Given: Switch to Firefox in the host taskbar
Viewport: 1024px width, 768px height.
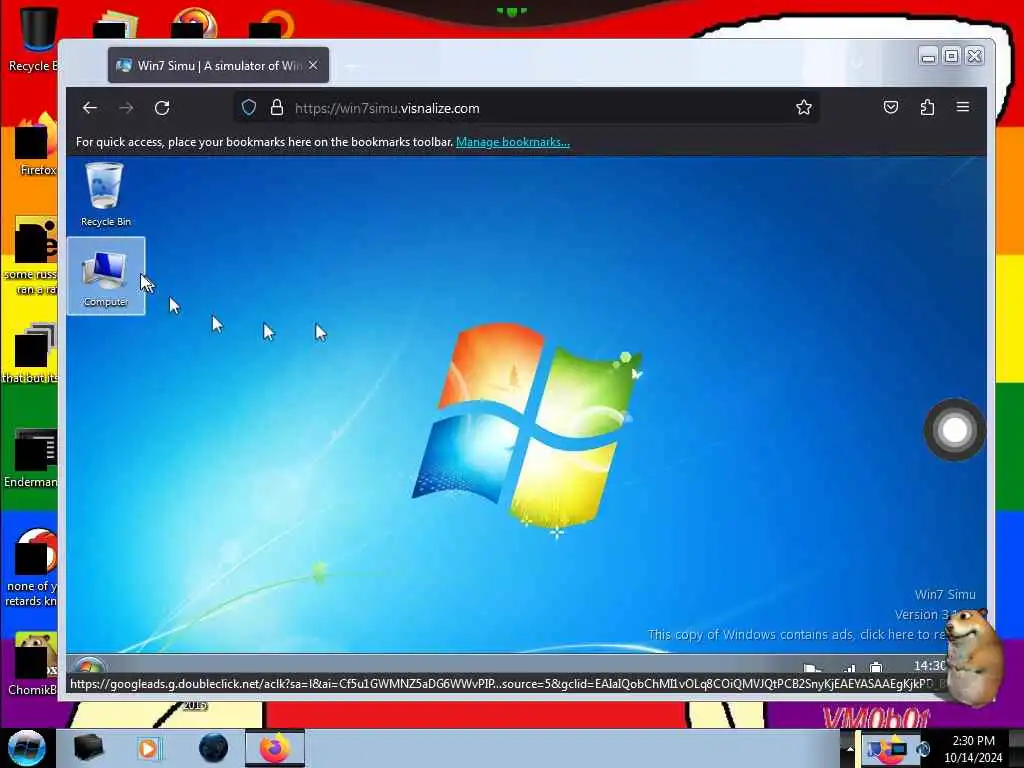Looking at the screenshot, I should tap(275, 748).
